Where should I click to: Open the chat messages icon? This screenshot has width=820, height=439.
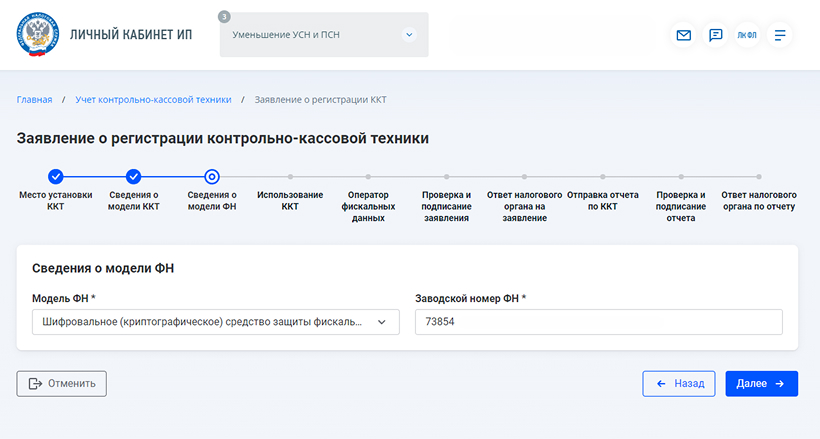pyautogui.click(x=716, y=35)
